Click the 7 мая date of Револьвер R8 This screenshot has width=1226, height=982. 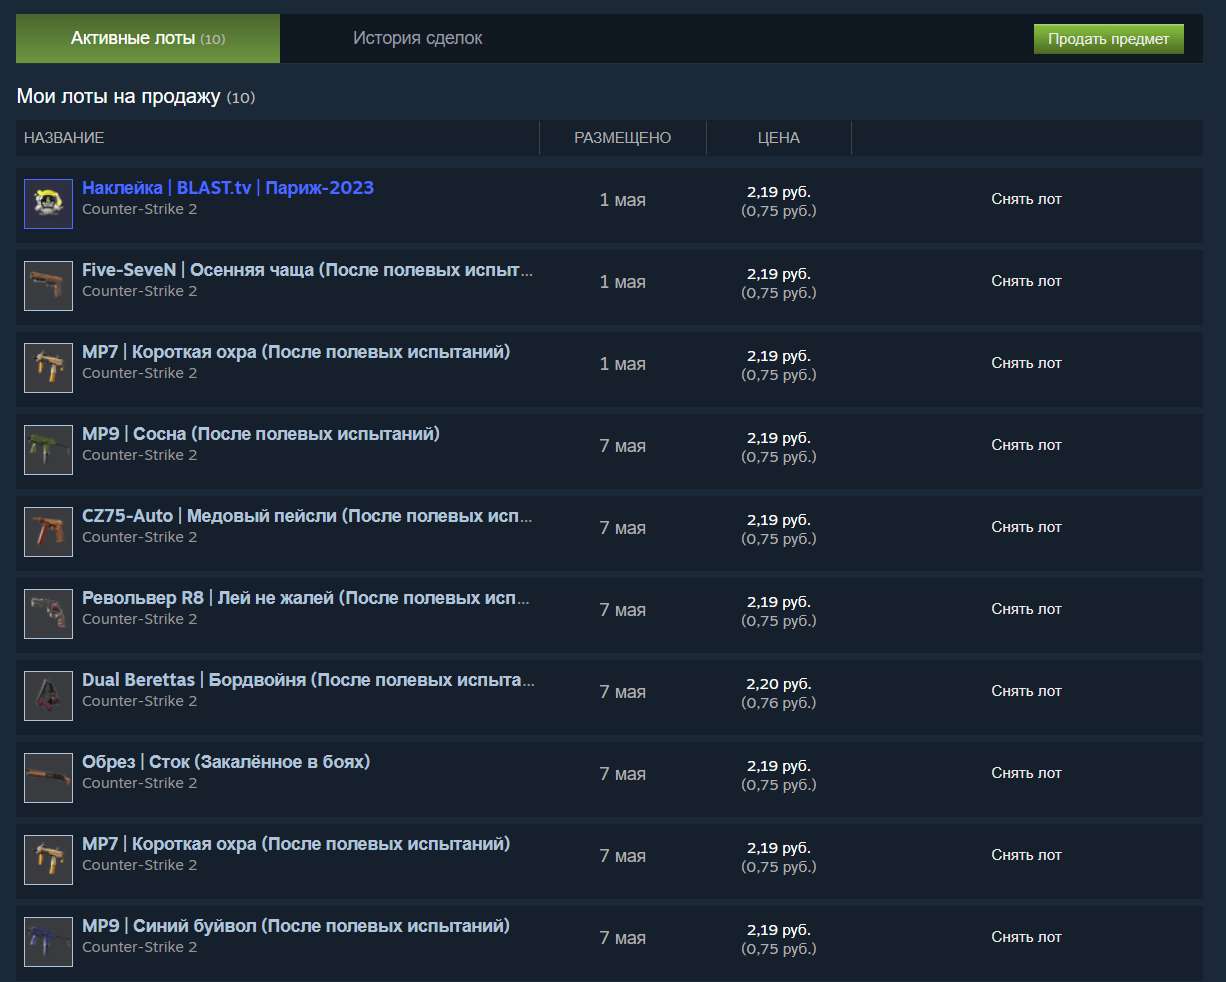point(623,610)
